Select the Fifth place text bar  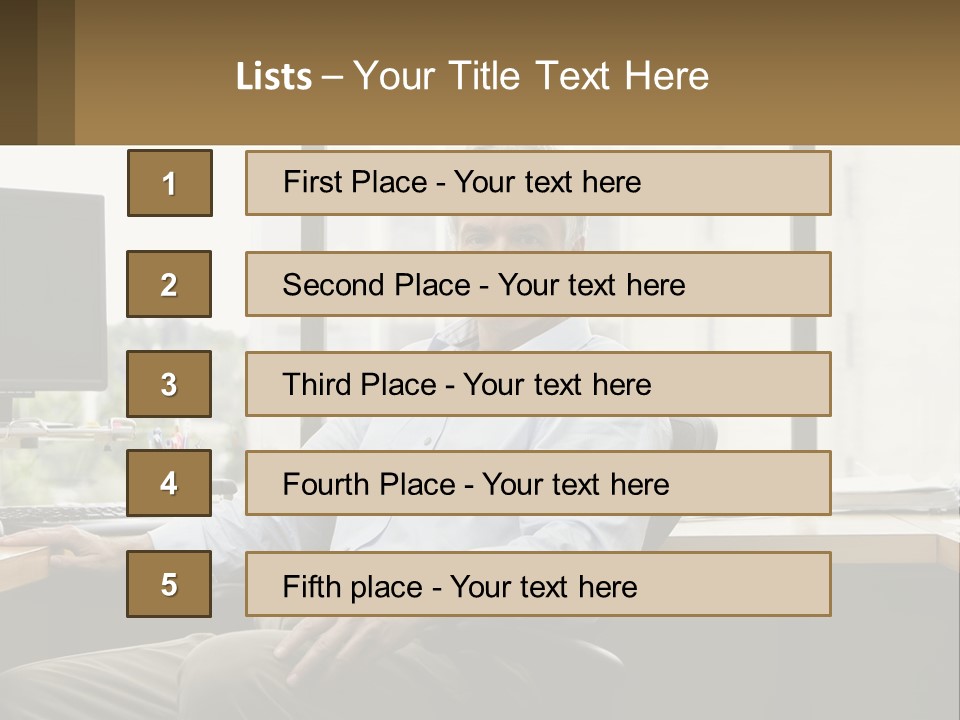[538, 584]
